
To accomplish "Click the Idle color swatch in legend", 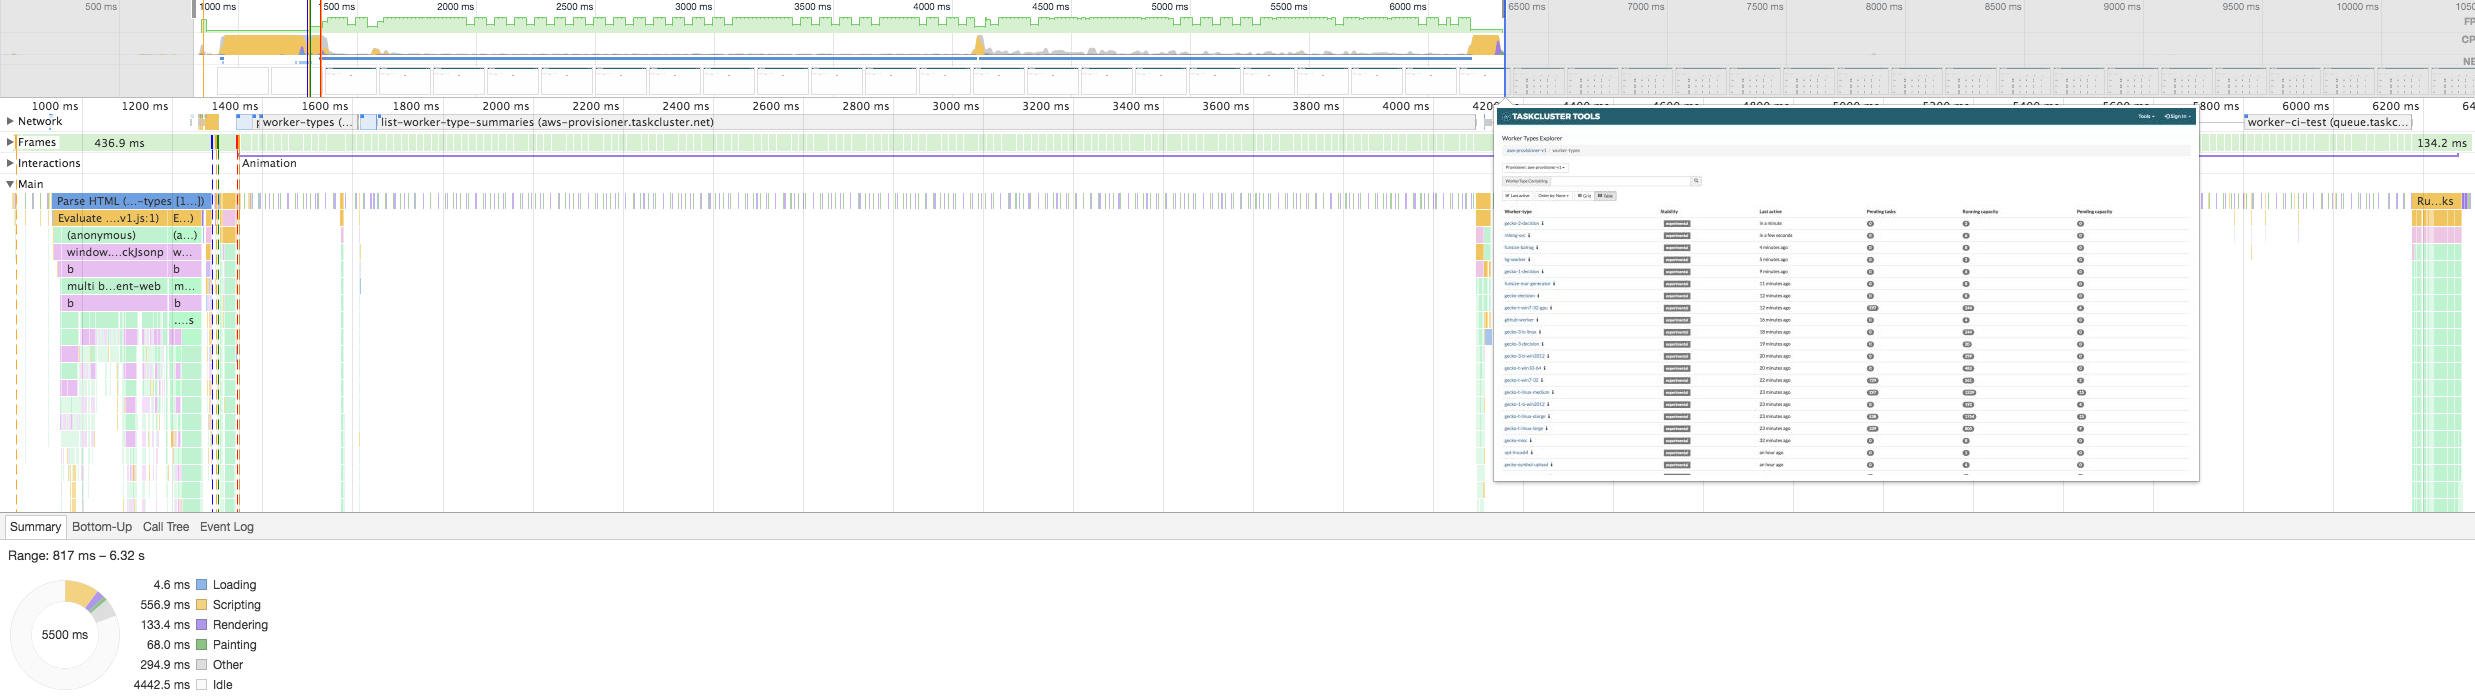I will [x=202, y=685].
